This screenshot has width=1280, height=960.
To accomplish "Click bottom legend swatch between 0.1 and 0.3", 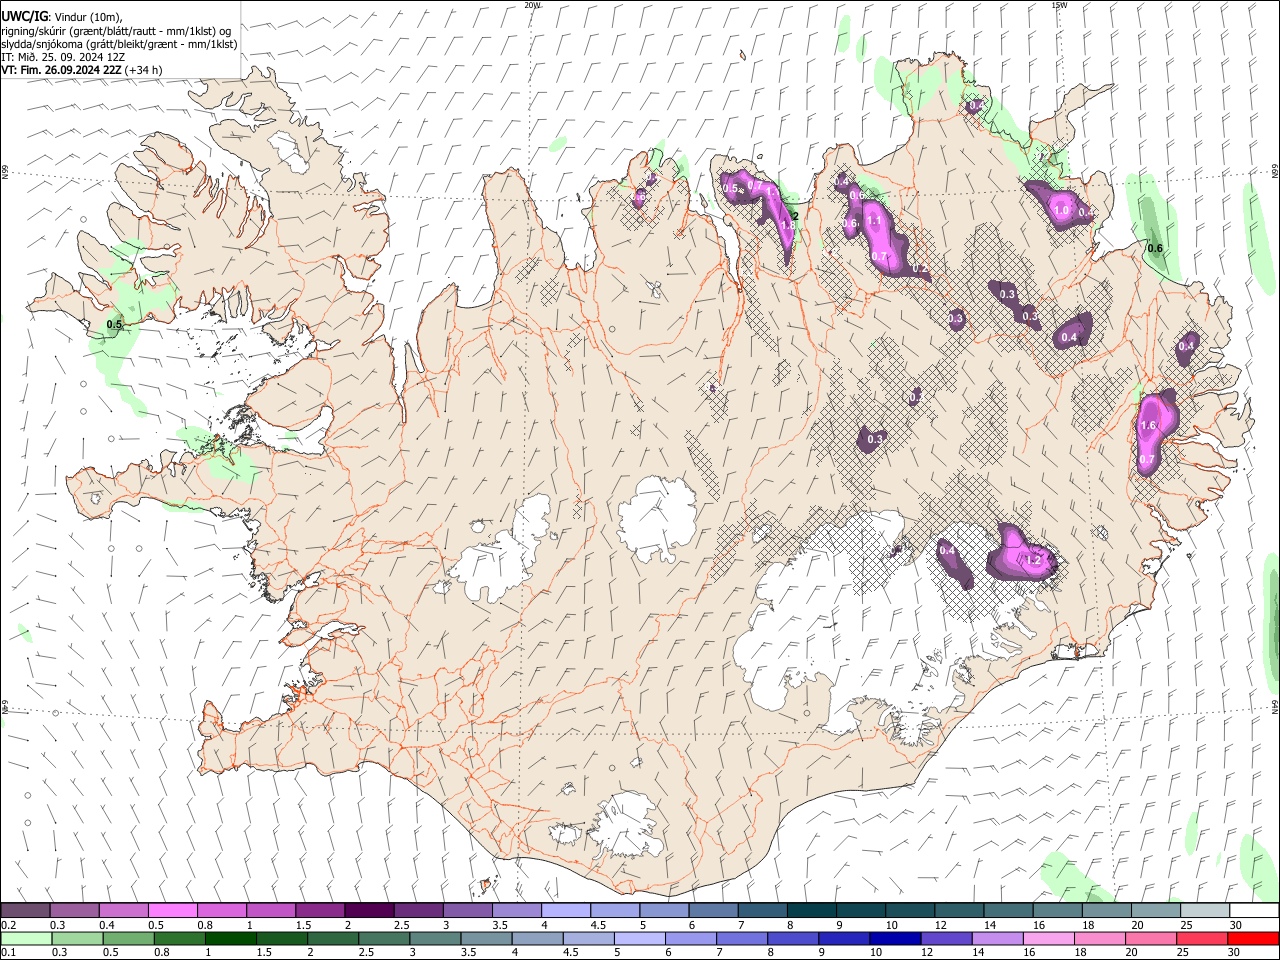I will point(26,938).
